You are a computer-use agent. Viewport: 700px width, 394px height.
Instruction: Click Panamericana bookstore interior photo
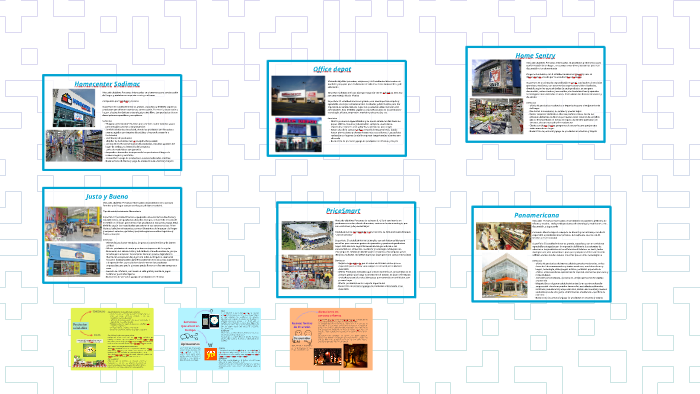click(x=503, y=236)
